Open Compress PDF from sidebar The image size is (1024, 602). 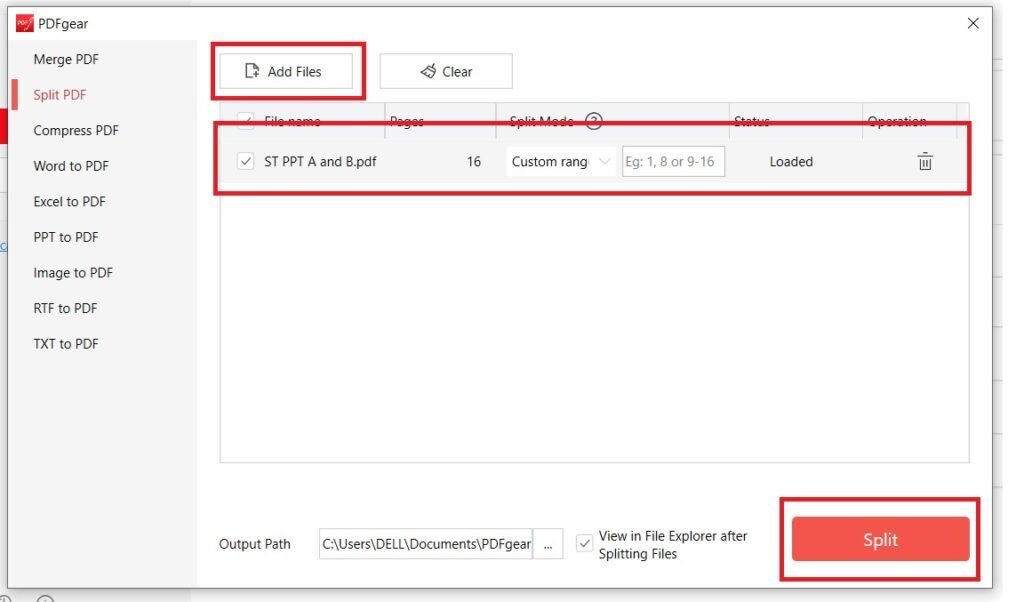[76, 130]
